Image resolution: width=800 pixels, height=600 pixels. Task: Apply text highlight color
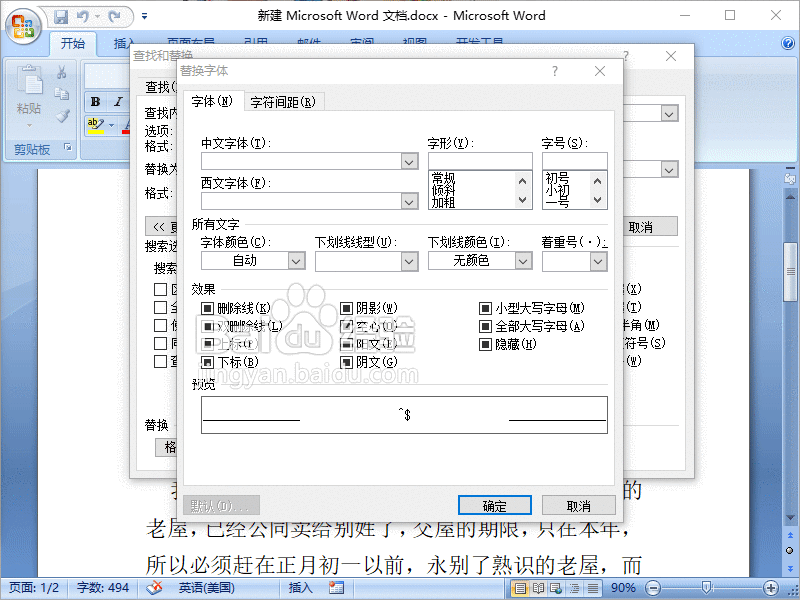tap(95, 126)
